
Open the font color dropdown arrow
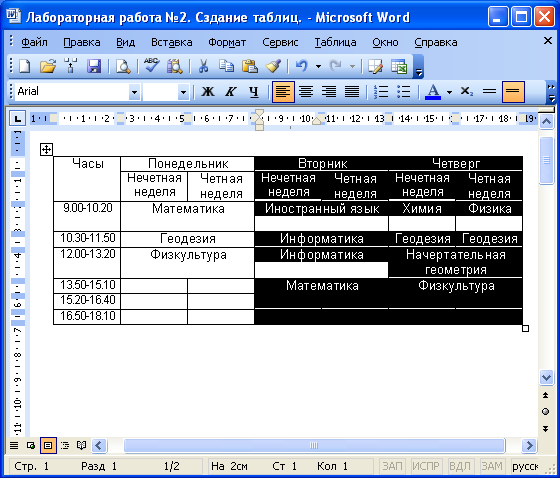tap(450, 92)
